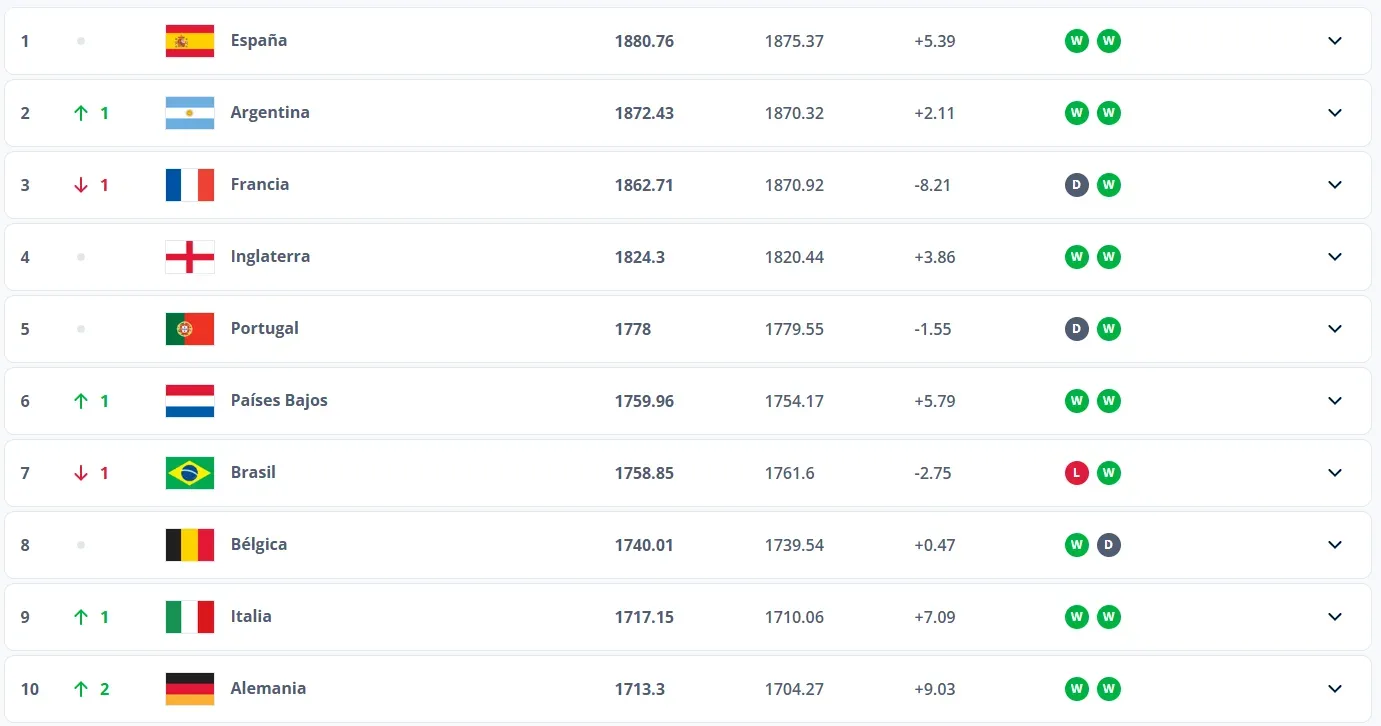The height and width of the screenshot is (726, 1381).
Task: Select the Bélgica flag icon
Action: [x=189, y=545]
